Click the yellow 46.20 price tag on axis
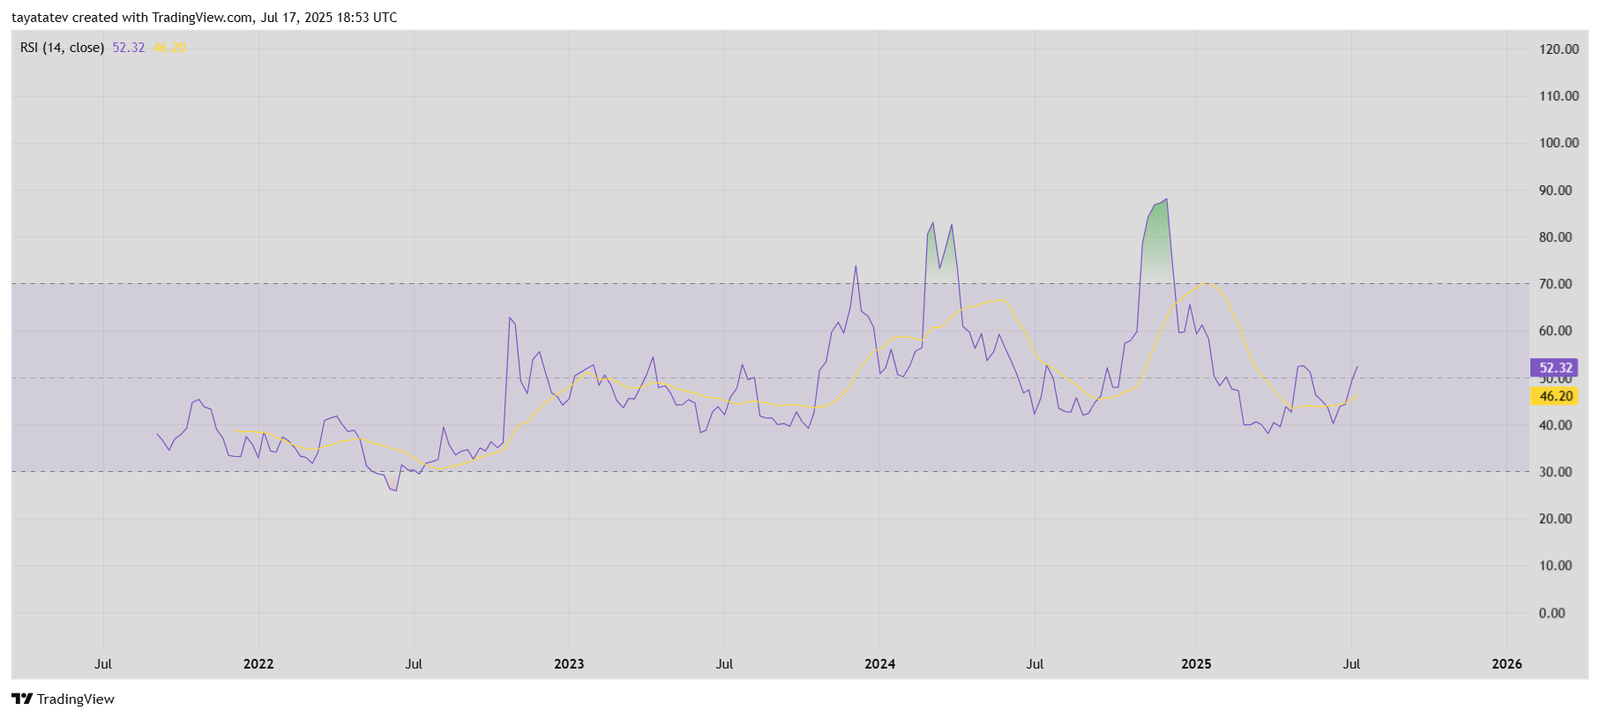 click(1555, 396)
